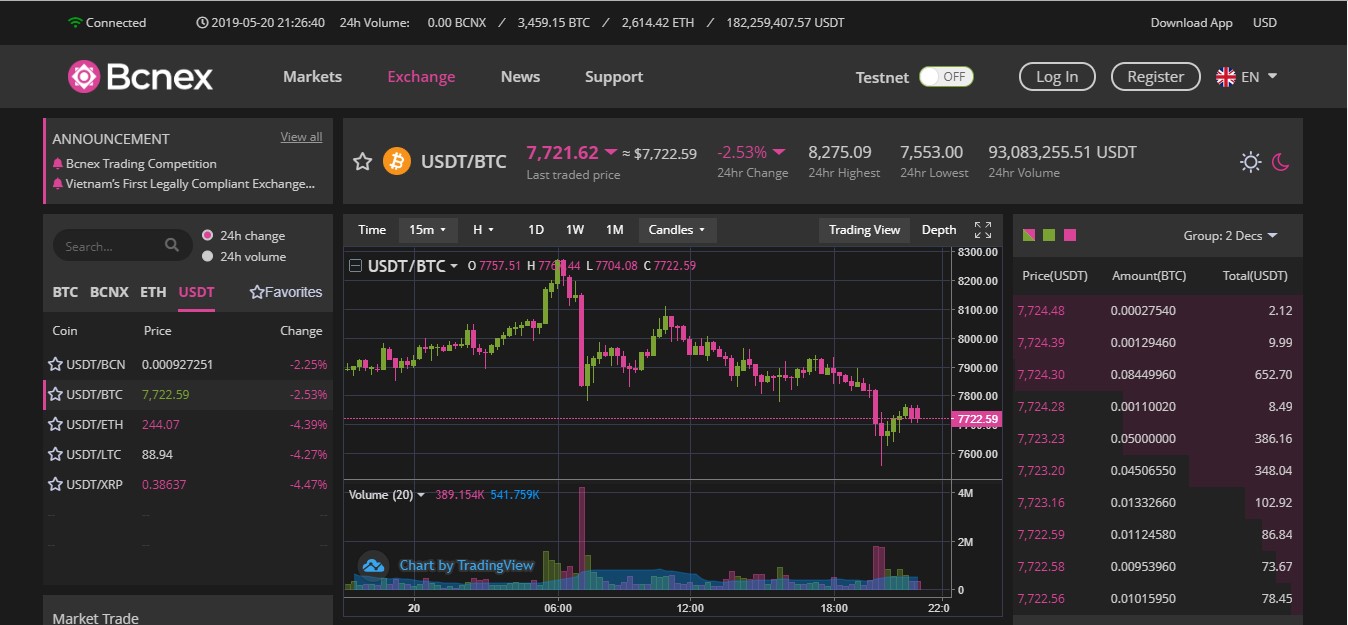Switch to dark theme via moon icon
The height and width of the screenshot is (625, 1348).
pos(1281,161)
